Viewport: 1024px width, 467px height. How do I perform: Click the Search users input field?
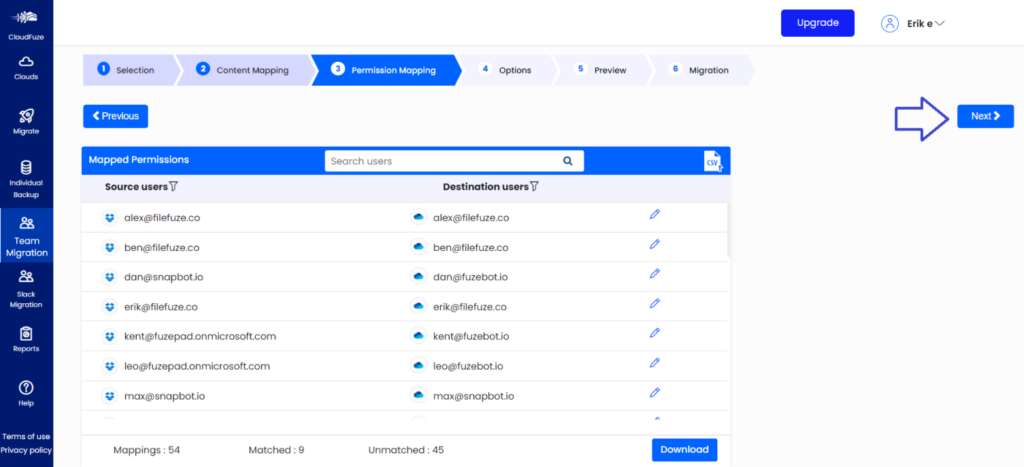point(440,161)
